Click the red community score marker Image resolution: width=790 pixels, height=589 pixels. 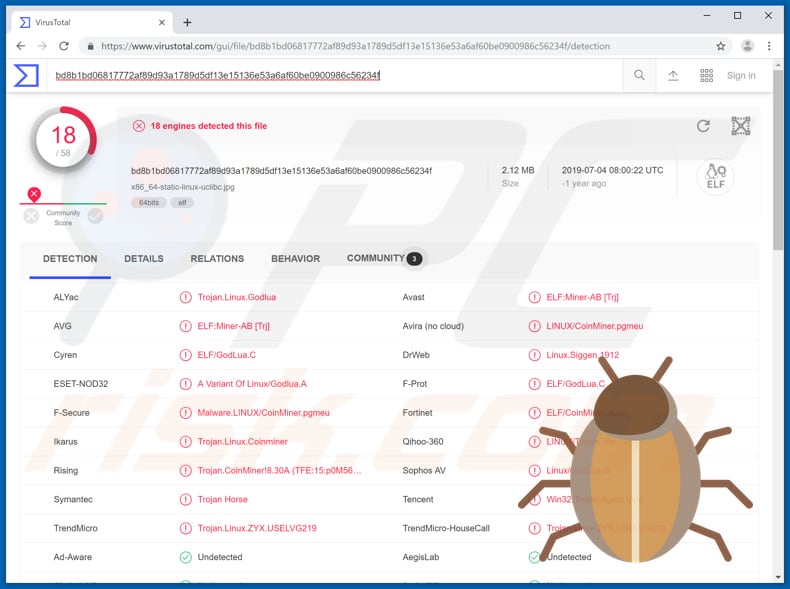34,194
